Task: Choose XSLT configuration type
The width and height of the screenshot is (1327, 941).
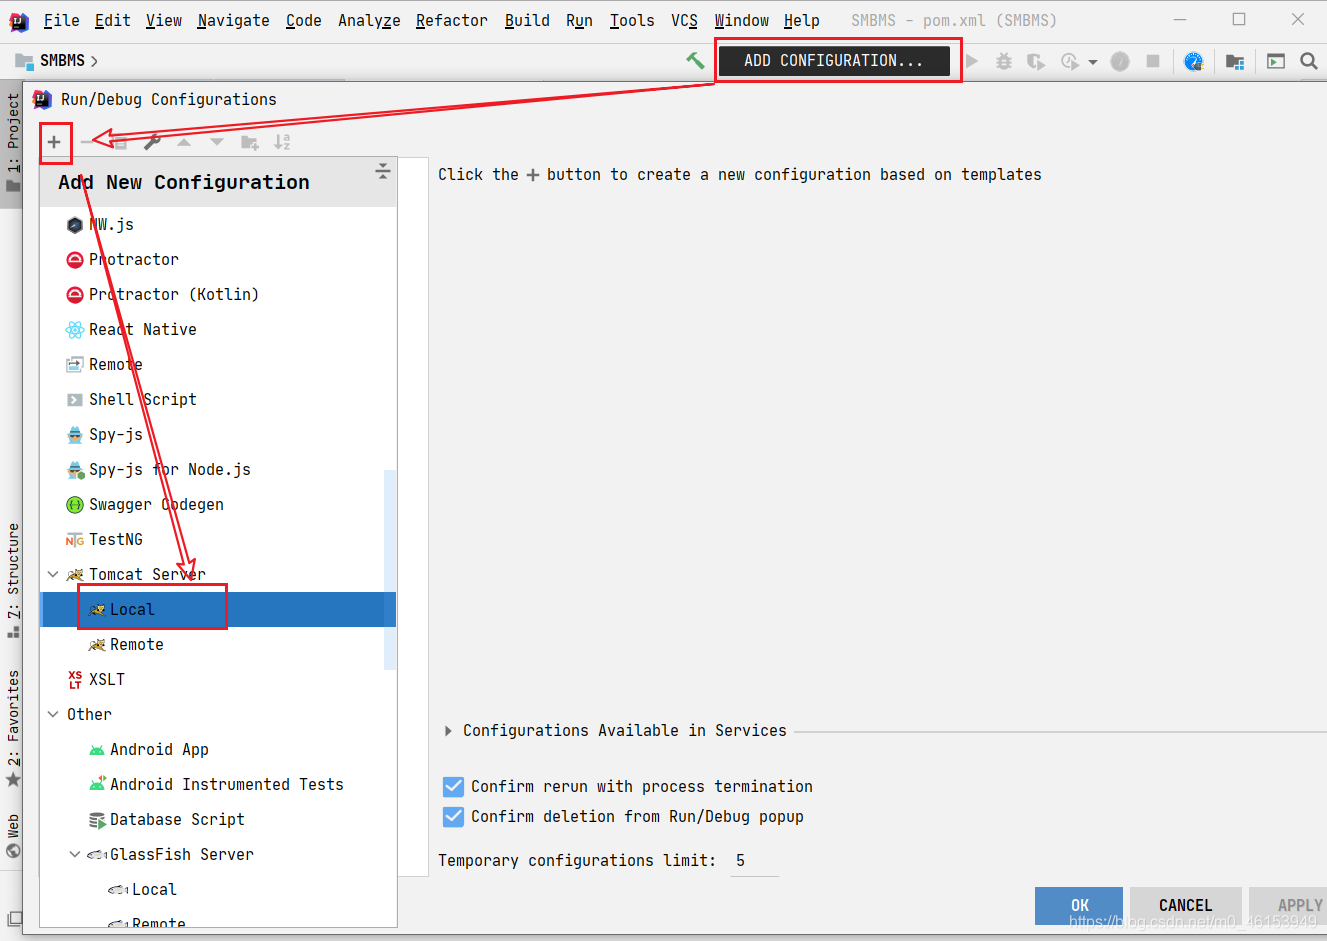Action: (218, 679)
